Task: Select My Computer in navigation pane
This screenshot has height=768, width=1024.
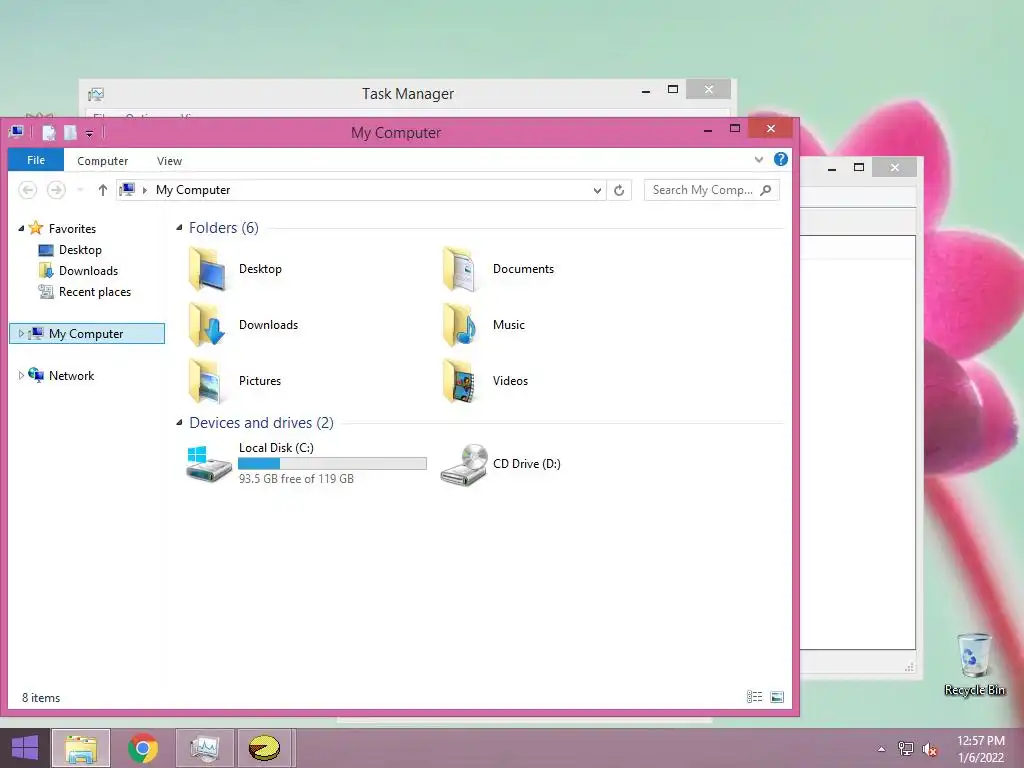Action: 87,334
